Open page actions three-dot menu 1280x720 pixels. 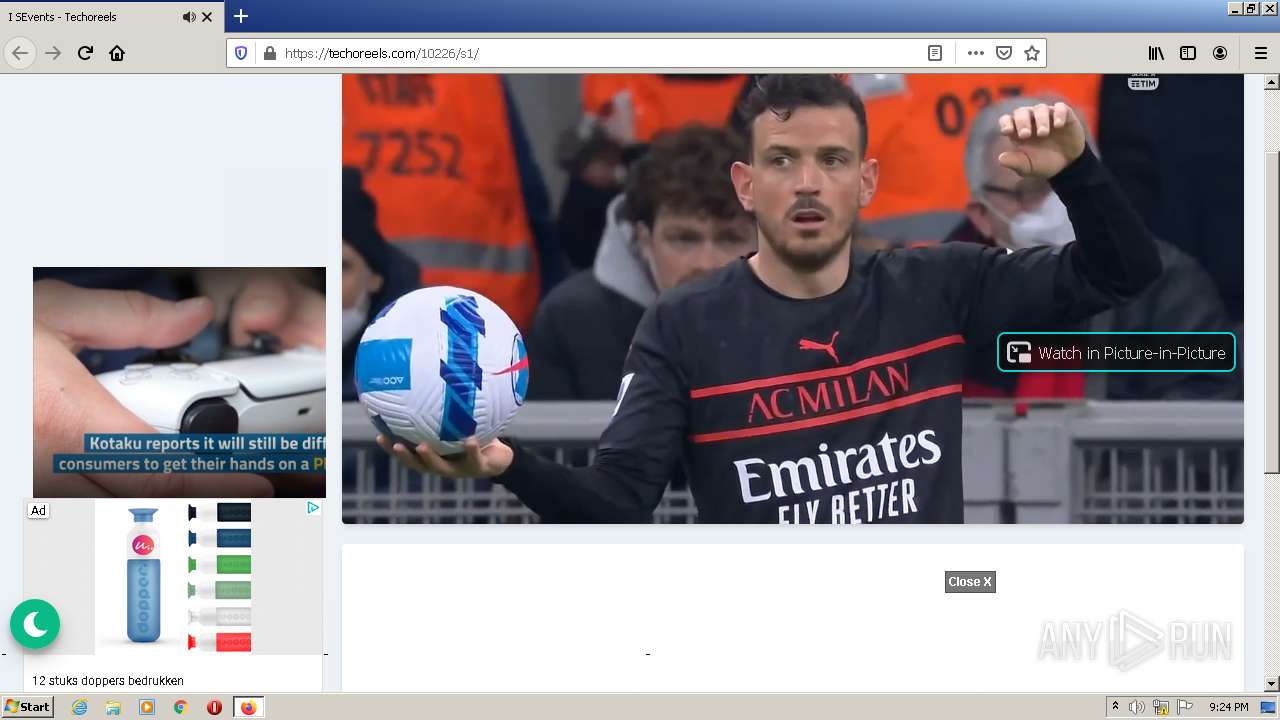pos(976,53)
